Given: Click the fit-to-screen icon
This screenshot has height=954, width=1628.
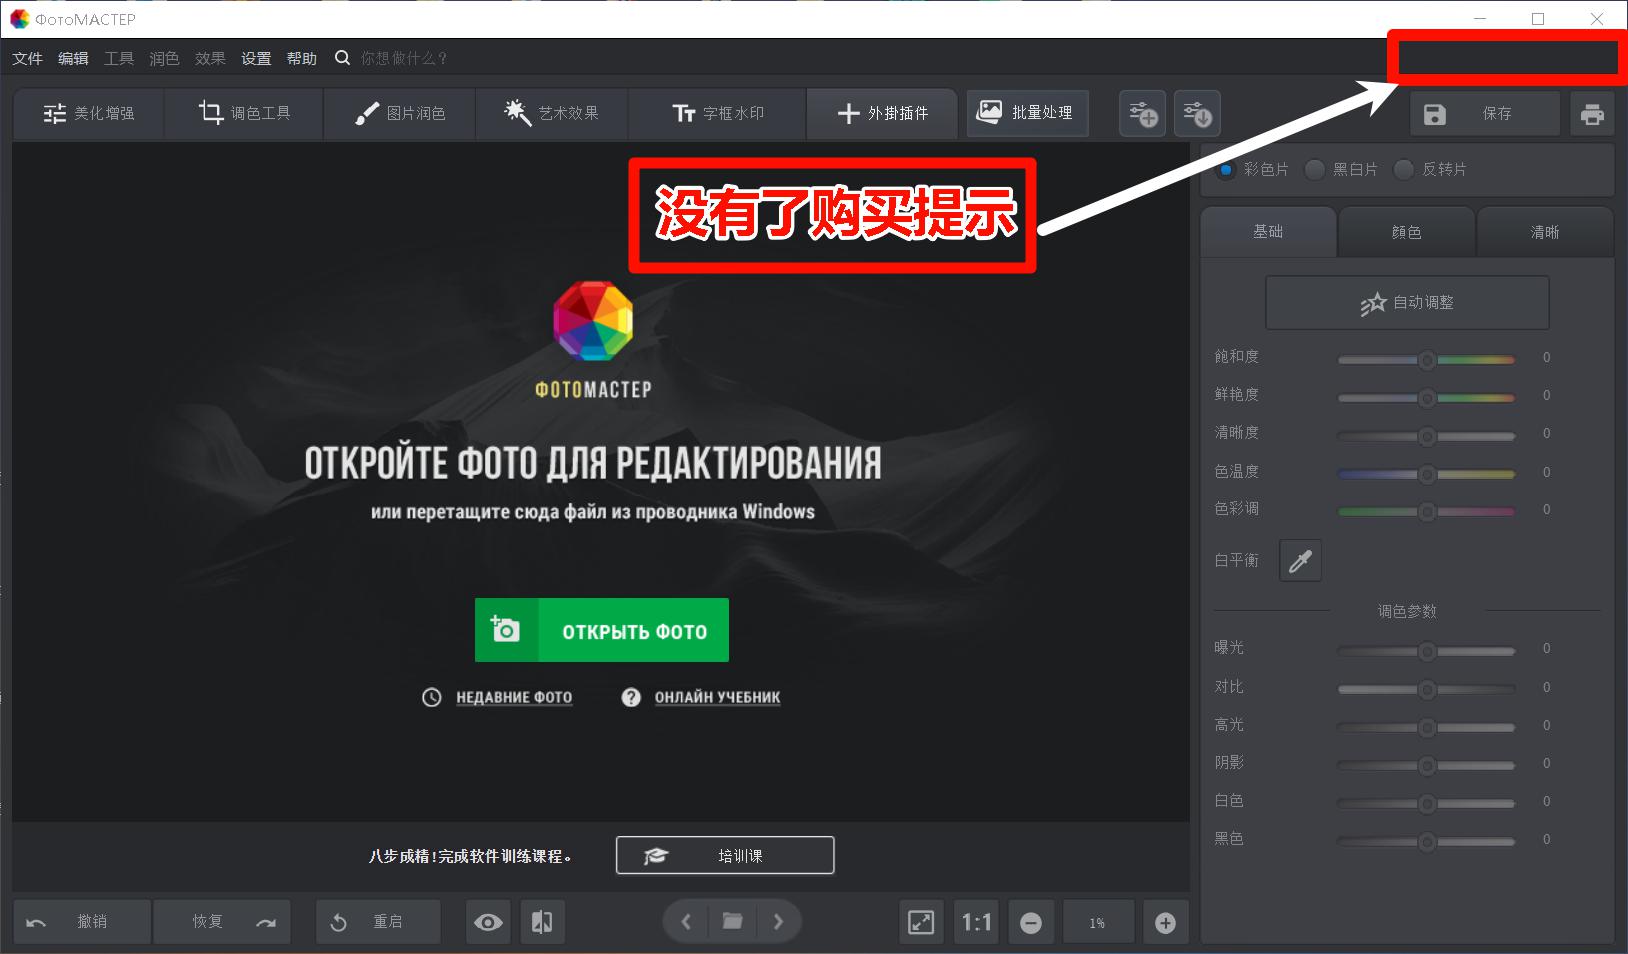Looking at the screenshot, I should (921, 922).
